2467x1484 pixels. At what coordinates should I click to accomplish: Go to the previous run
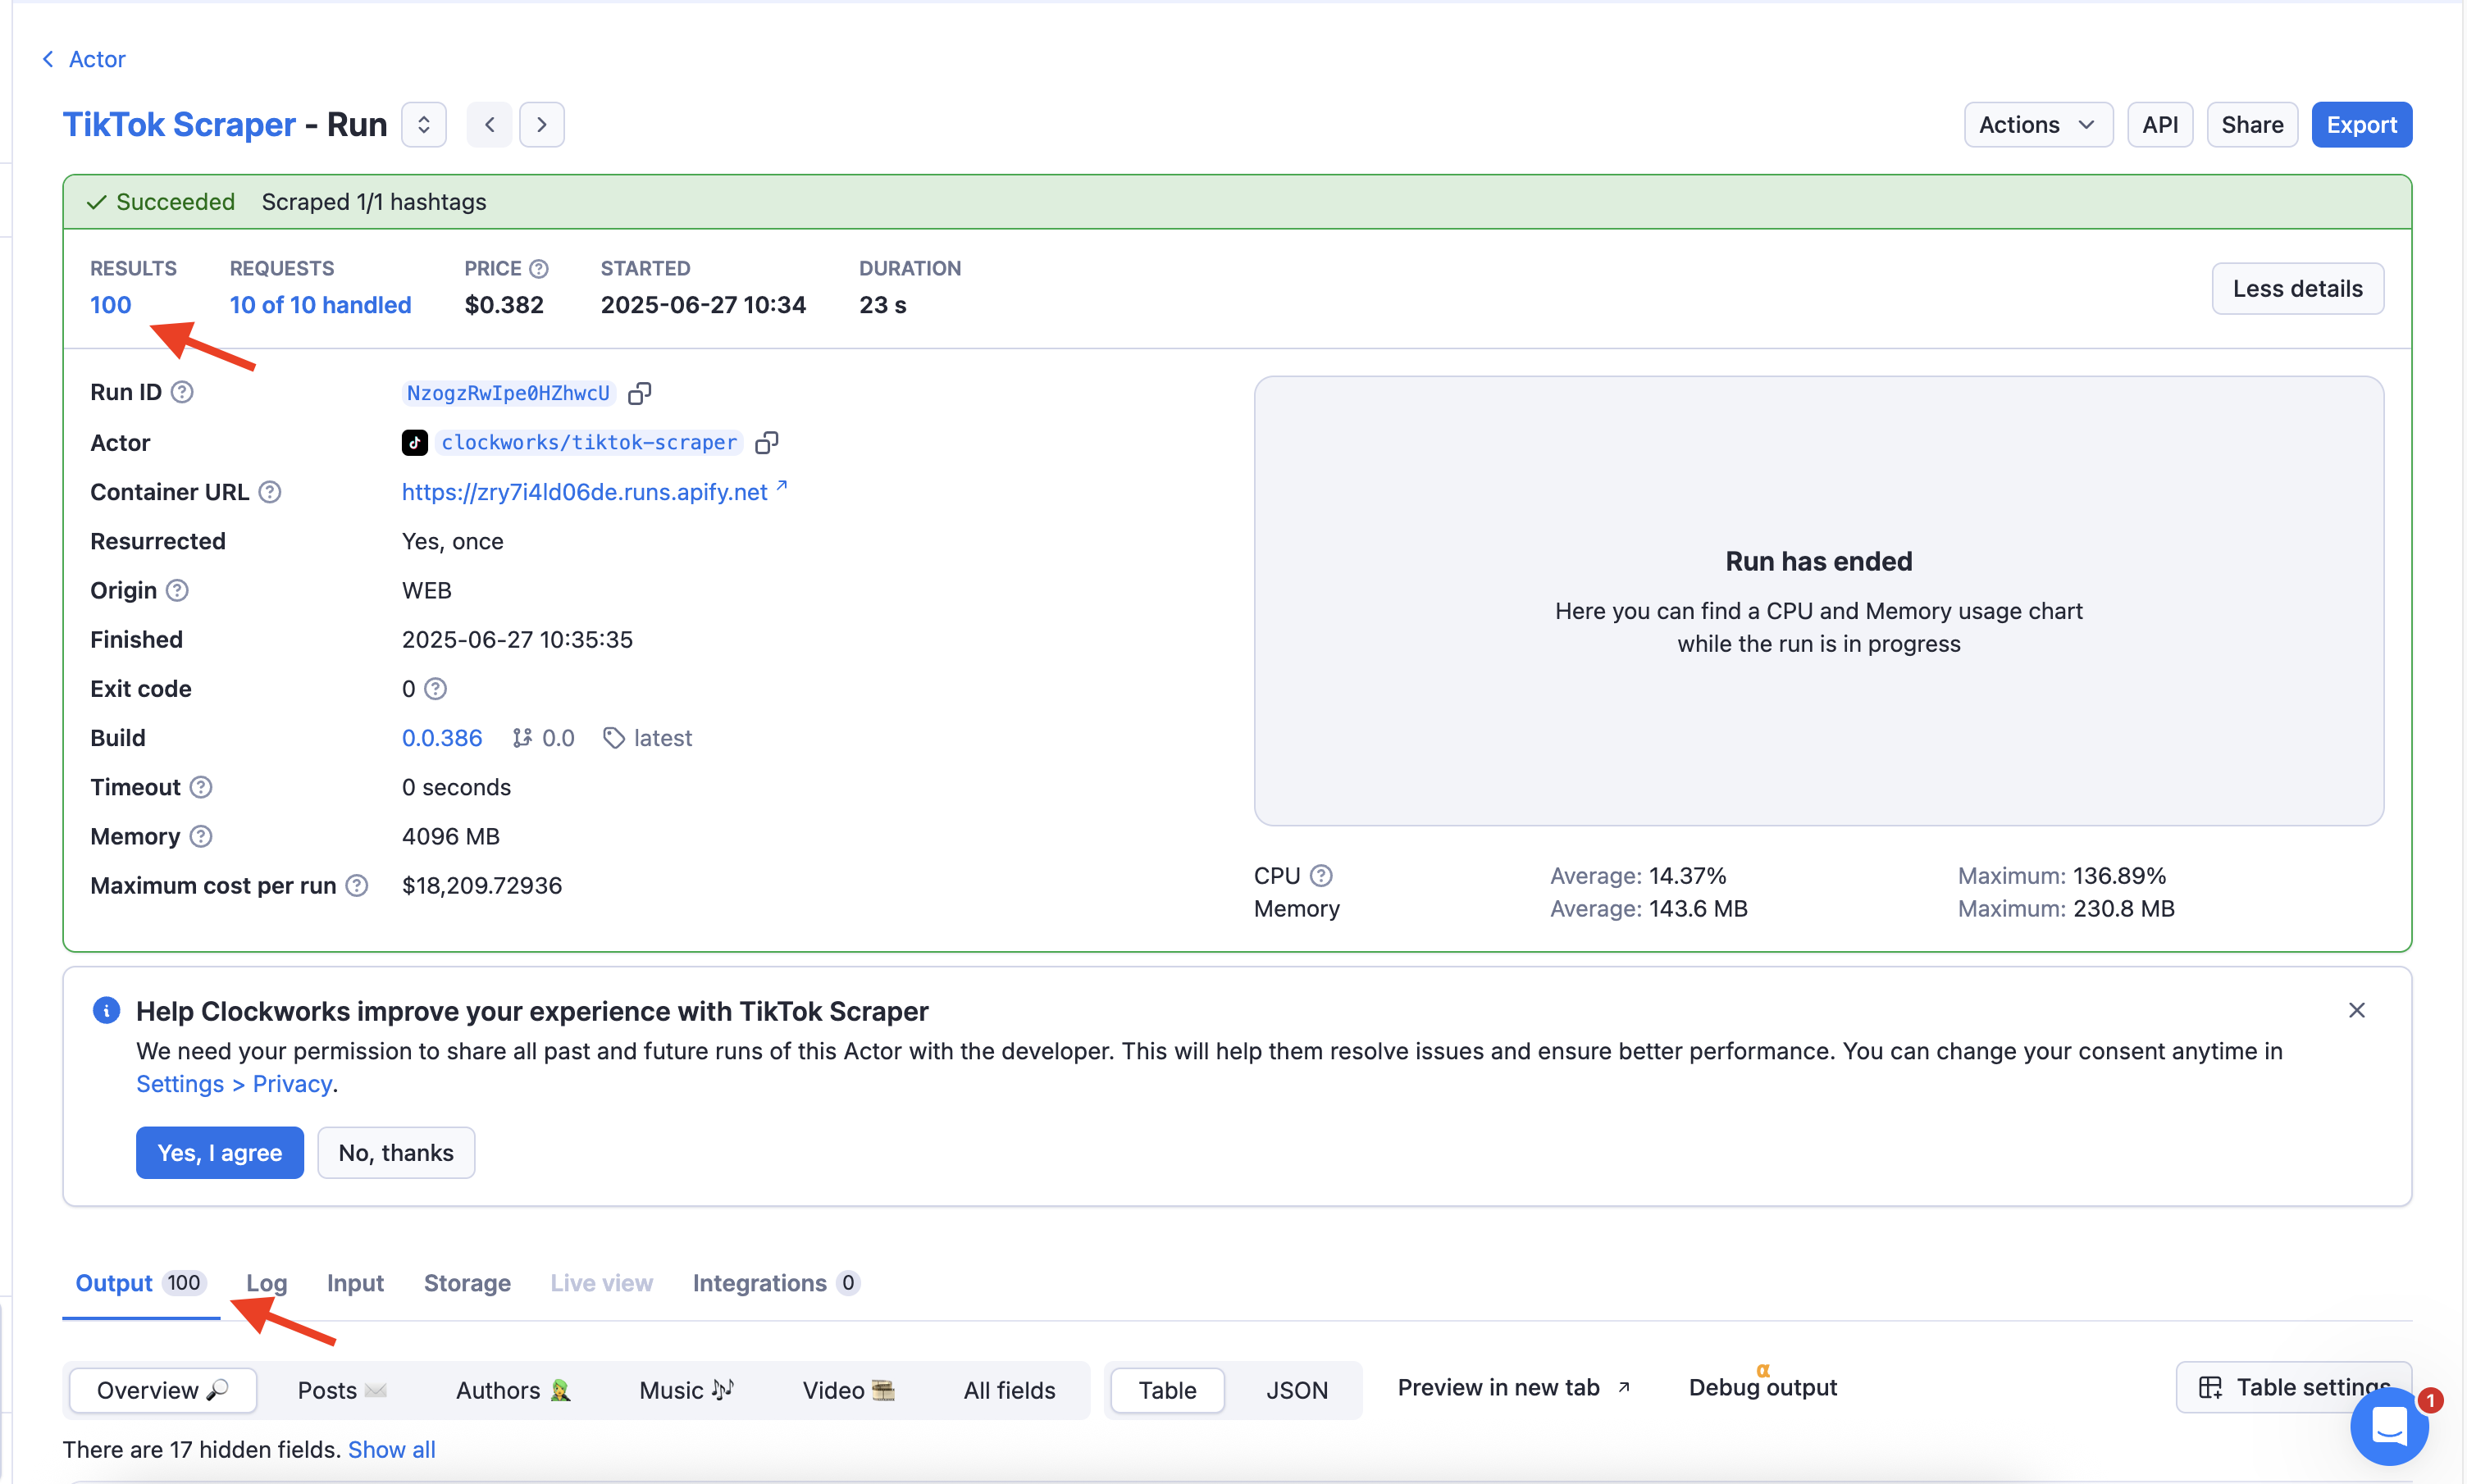(490, 125)
